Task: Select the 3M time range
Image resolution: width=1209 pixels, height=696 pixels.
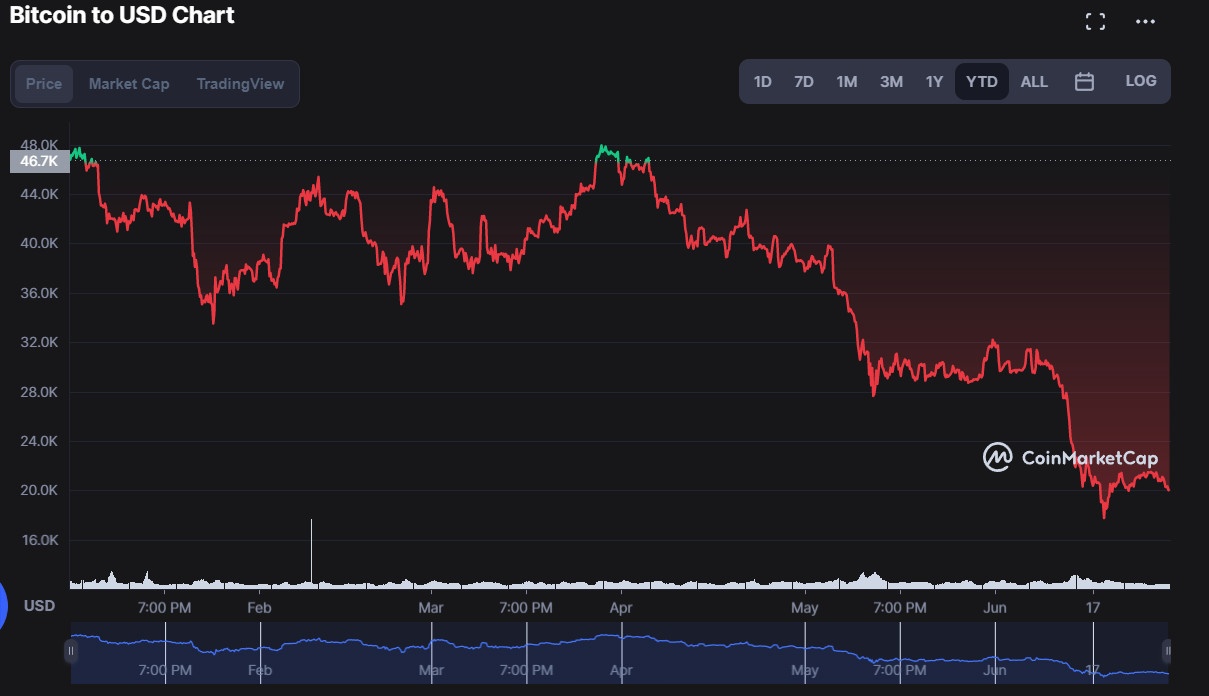Action: tap(891, 82)
